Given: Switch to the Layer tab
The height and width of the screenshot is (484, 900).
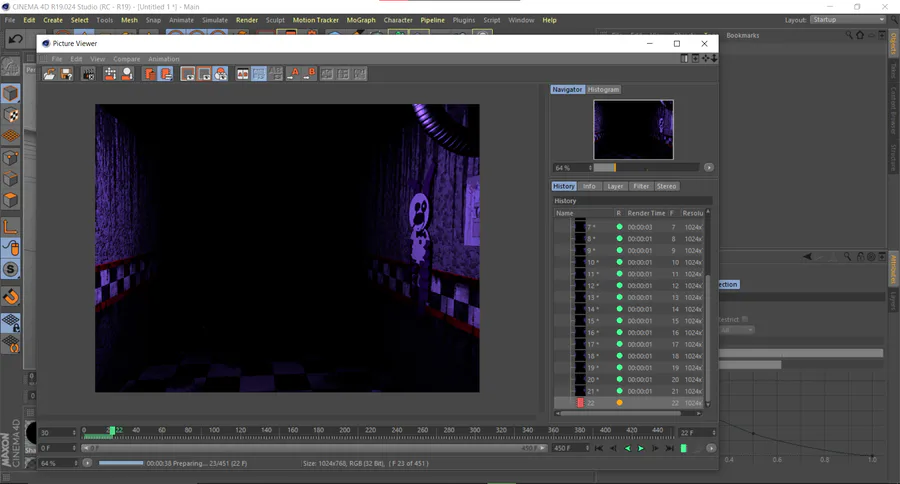Looking at the screenshot, I should click(x=615, y=186).
